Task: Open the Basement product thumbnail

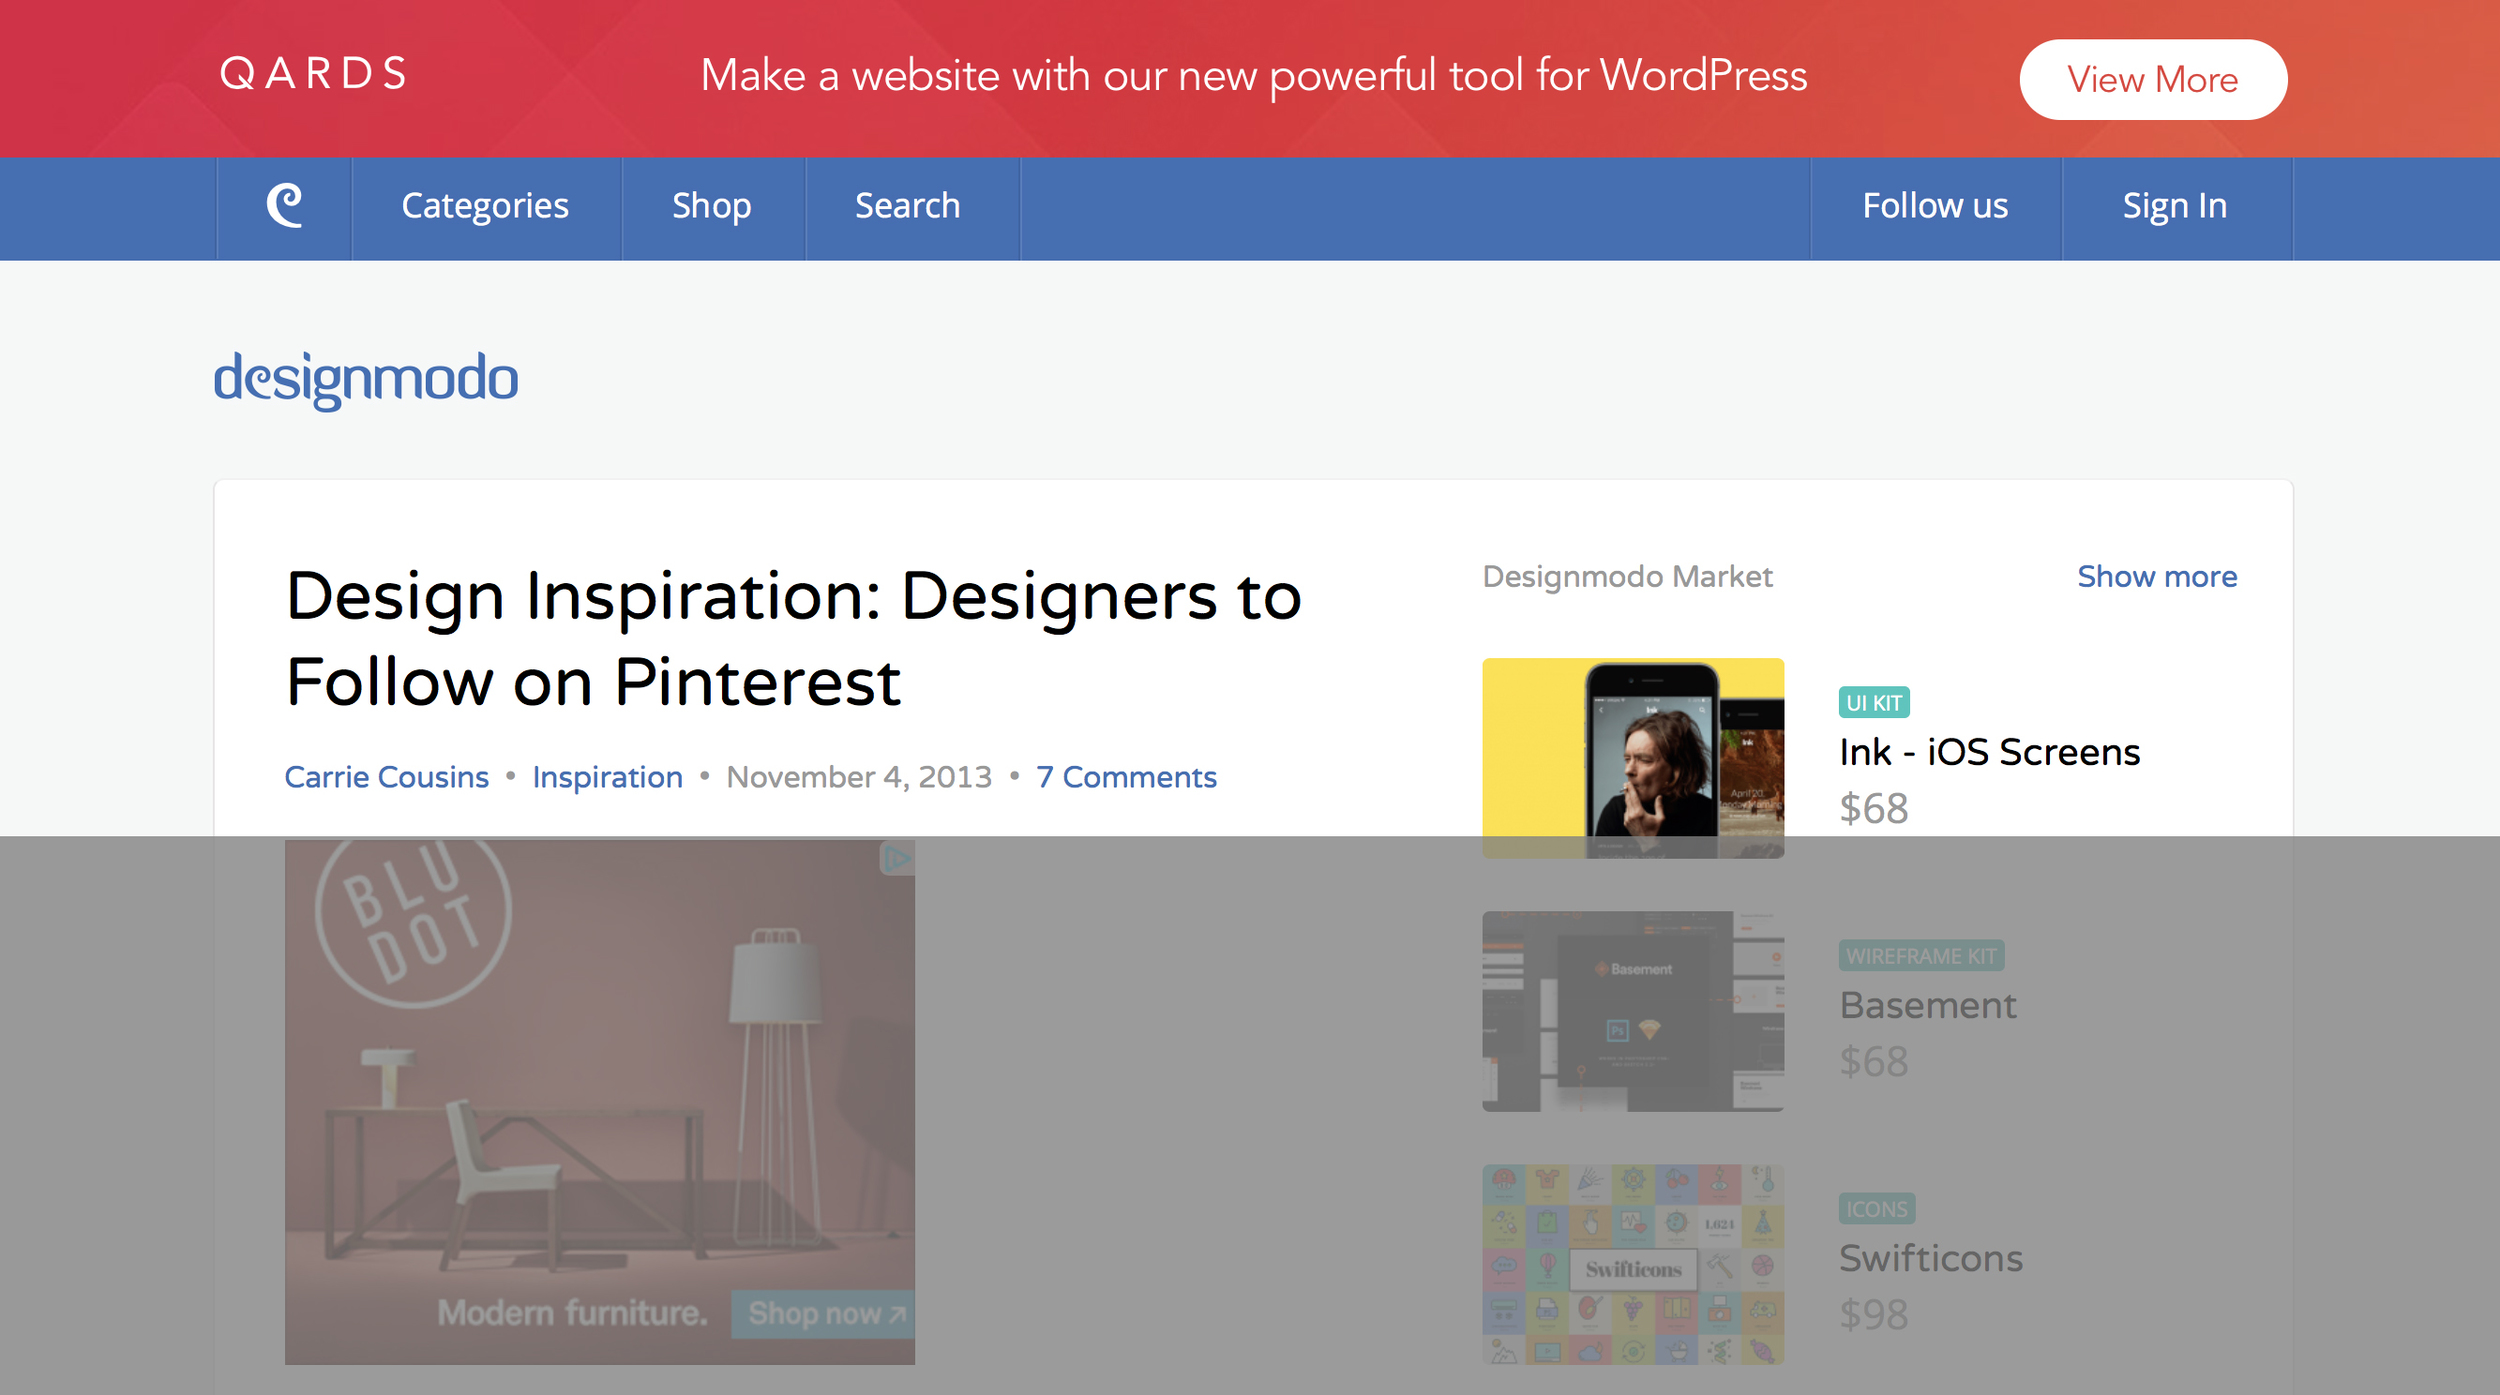Action: coord(1633,1010)
